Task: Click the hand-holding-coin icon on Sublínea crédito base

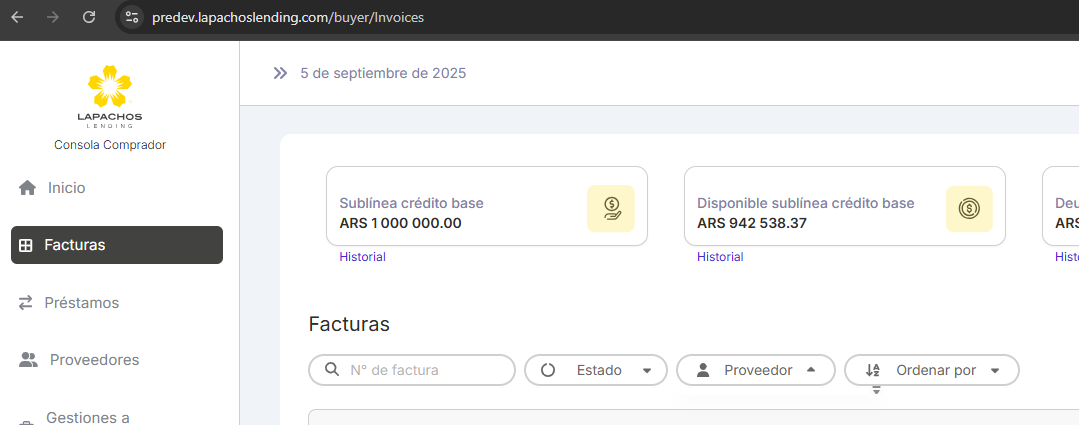Action: [610, 209]
